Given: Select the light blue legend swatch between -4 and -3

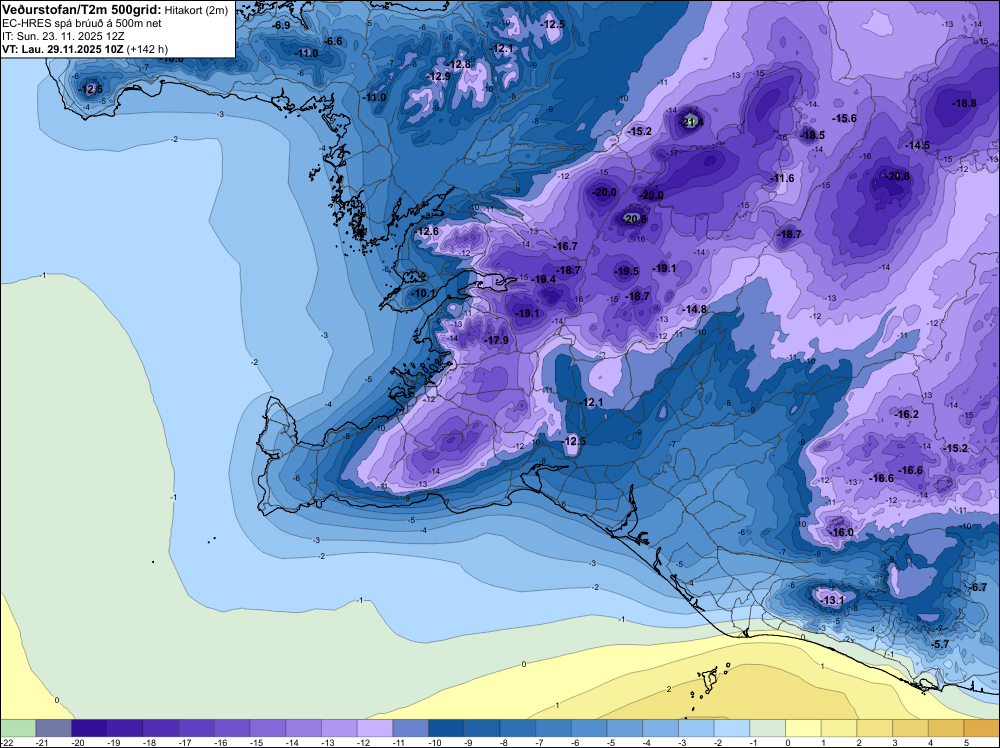Looking at the screenshot, I should 661,728.
